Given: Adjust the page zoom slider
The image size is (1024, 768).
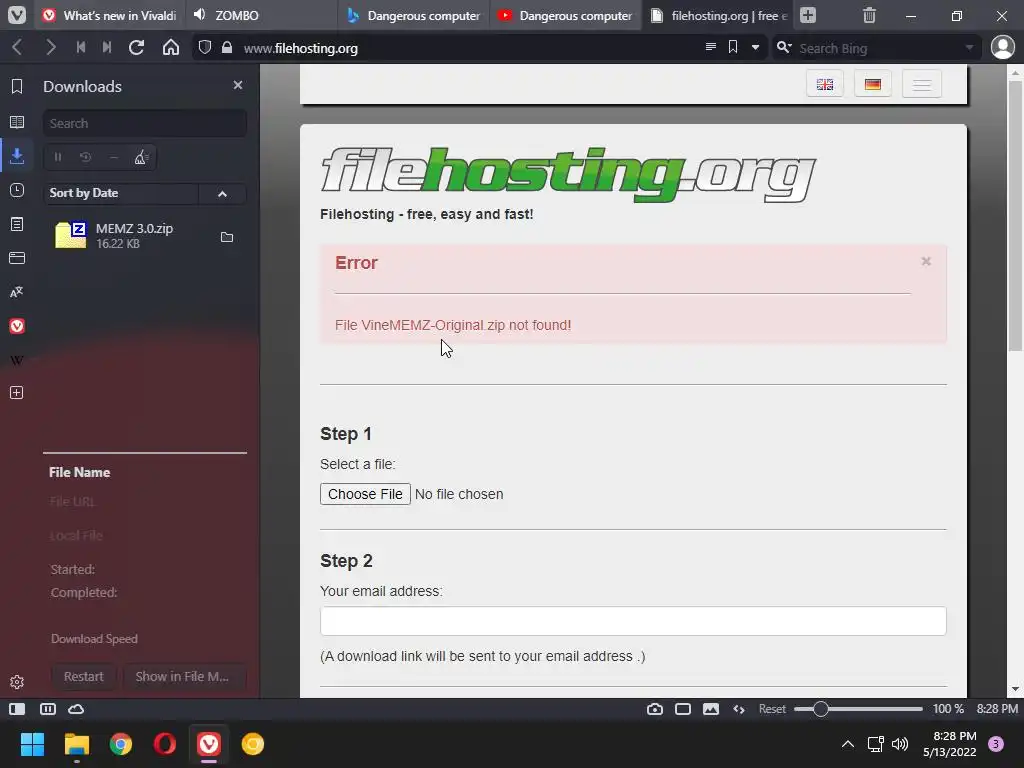Looking at the screenshot, I should click(858, 709).
